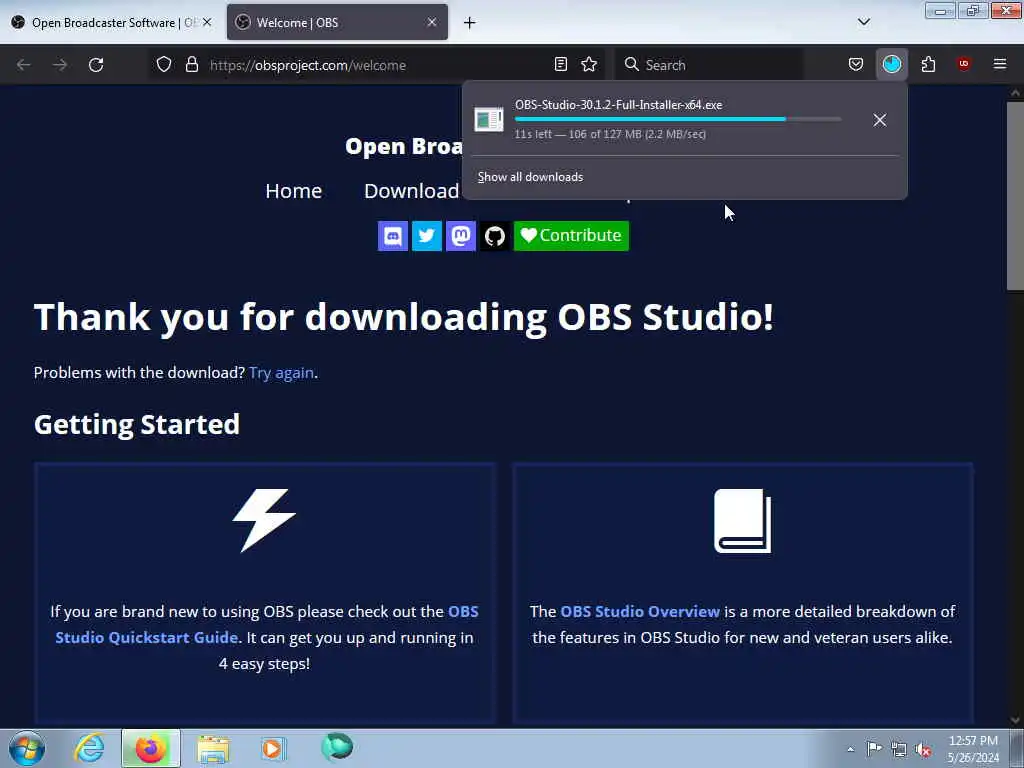The width and height of the screenshot is (1024, 768).
Task: Click the OBS-Studio-30.1.2-Full-Installer-x64.exe filename
Action: (x=618, y=104)
